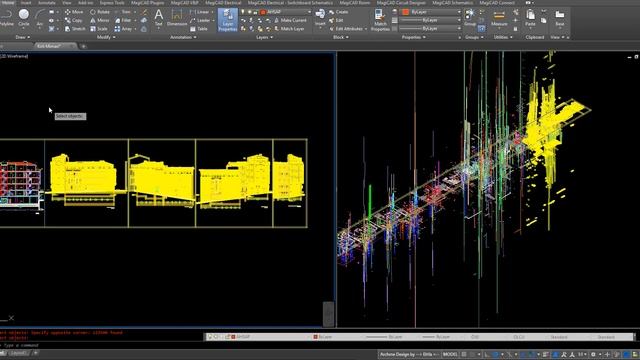Click the Array tool
Viewport: 640px width, 360px height.
pyautogui.click(x=124, y=29)
